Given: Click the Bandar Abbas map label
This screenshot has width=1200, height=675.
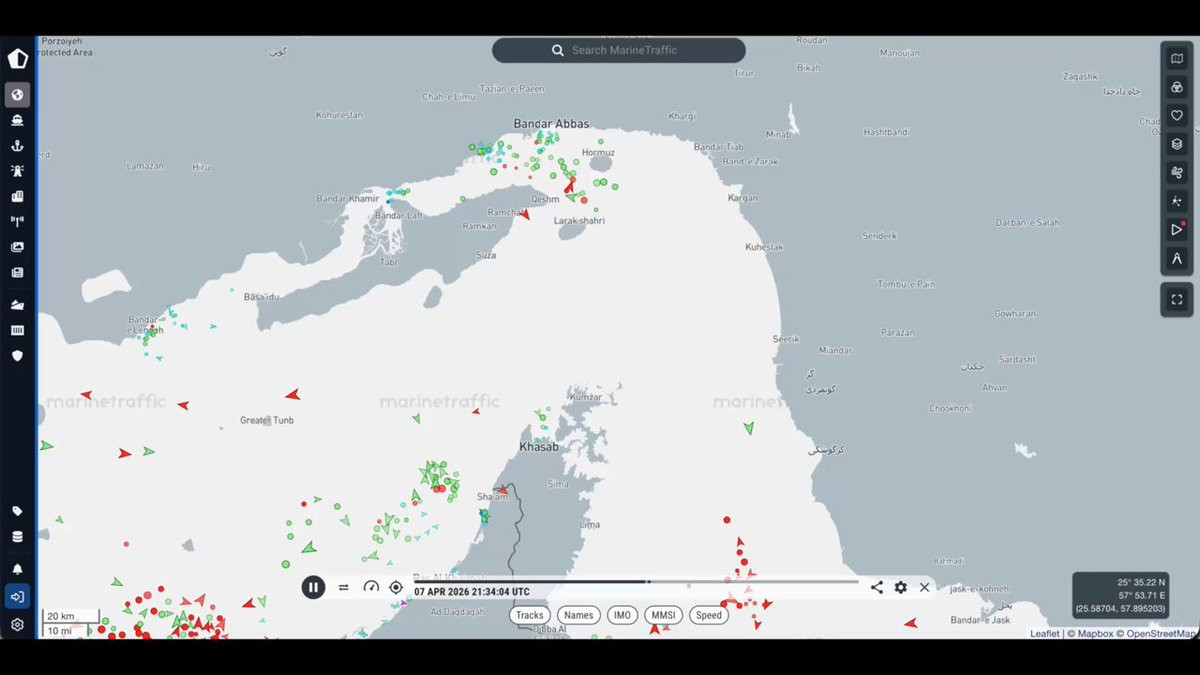Looking at the screenshot, I should [x=551, y=124].
